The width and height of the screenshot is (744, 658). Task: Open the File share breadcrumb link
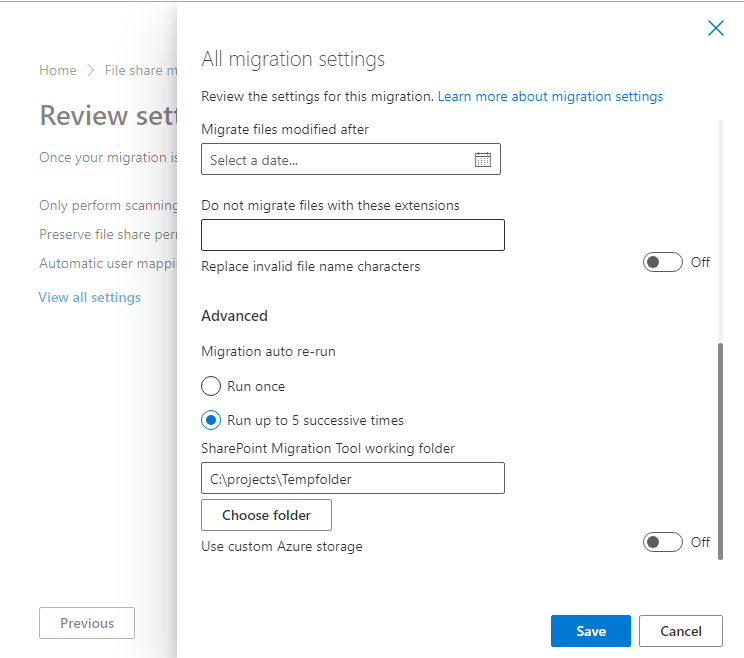tap(141, 70)
